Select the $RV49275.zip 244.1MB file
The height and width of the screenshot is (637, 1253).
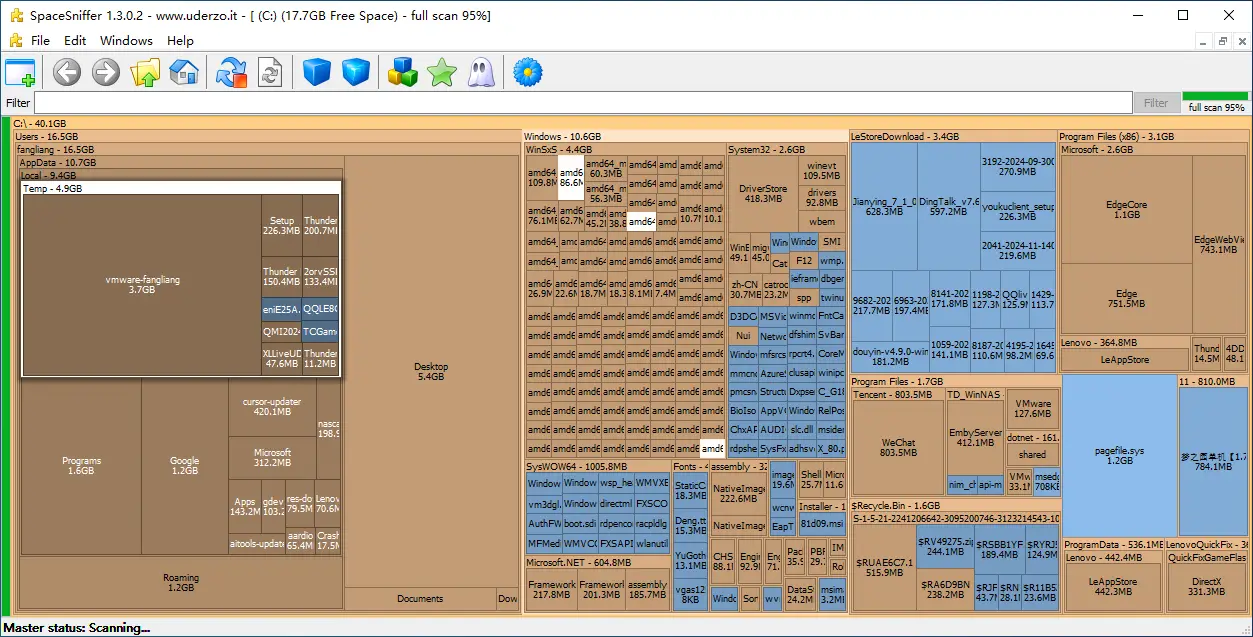tap(945, 546)
